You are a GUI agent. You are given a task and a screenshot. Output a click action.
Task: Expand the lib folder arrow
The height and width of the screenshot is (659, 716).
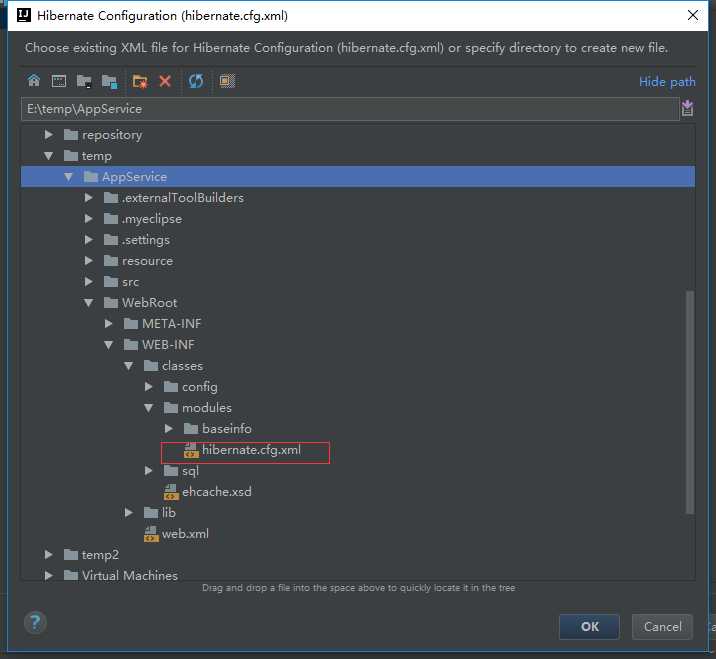[129, 512]
